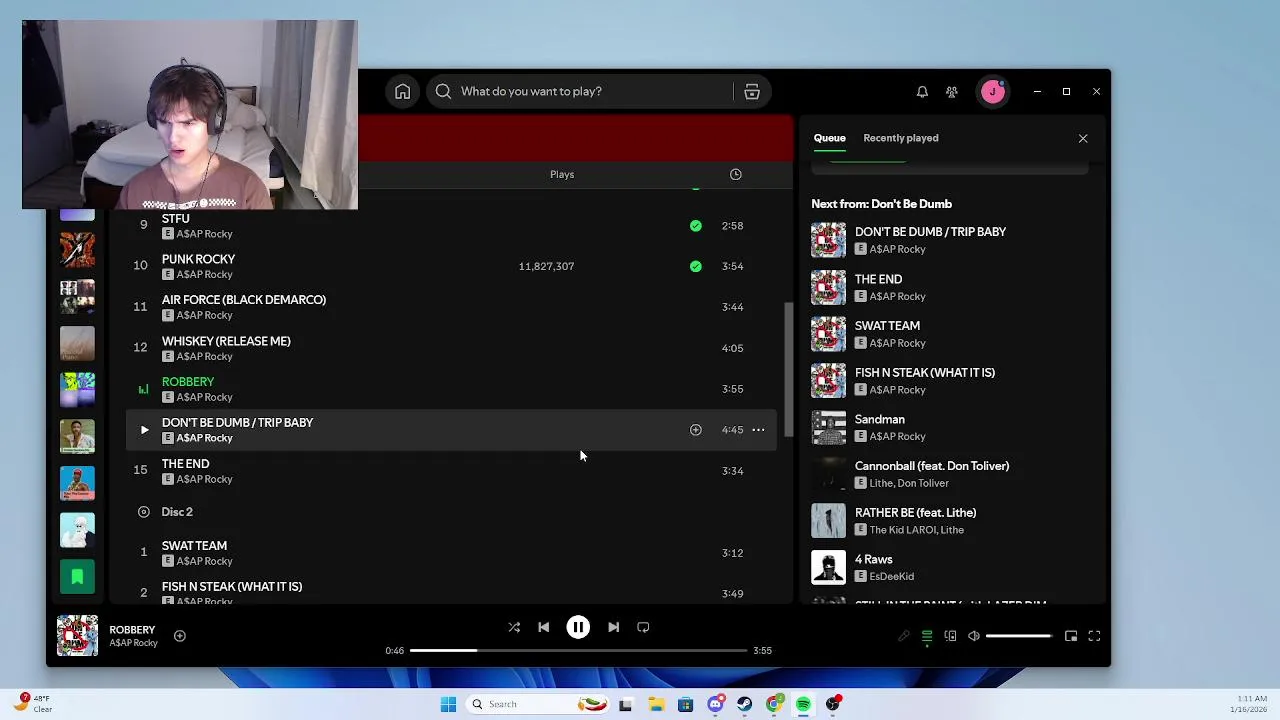Skip to previous track
1280x720 pixels.
543,628
